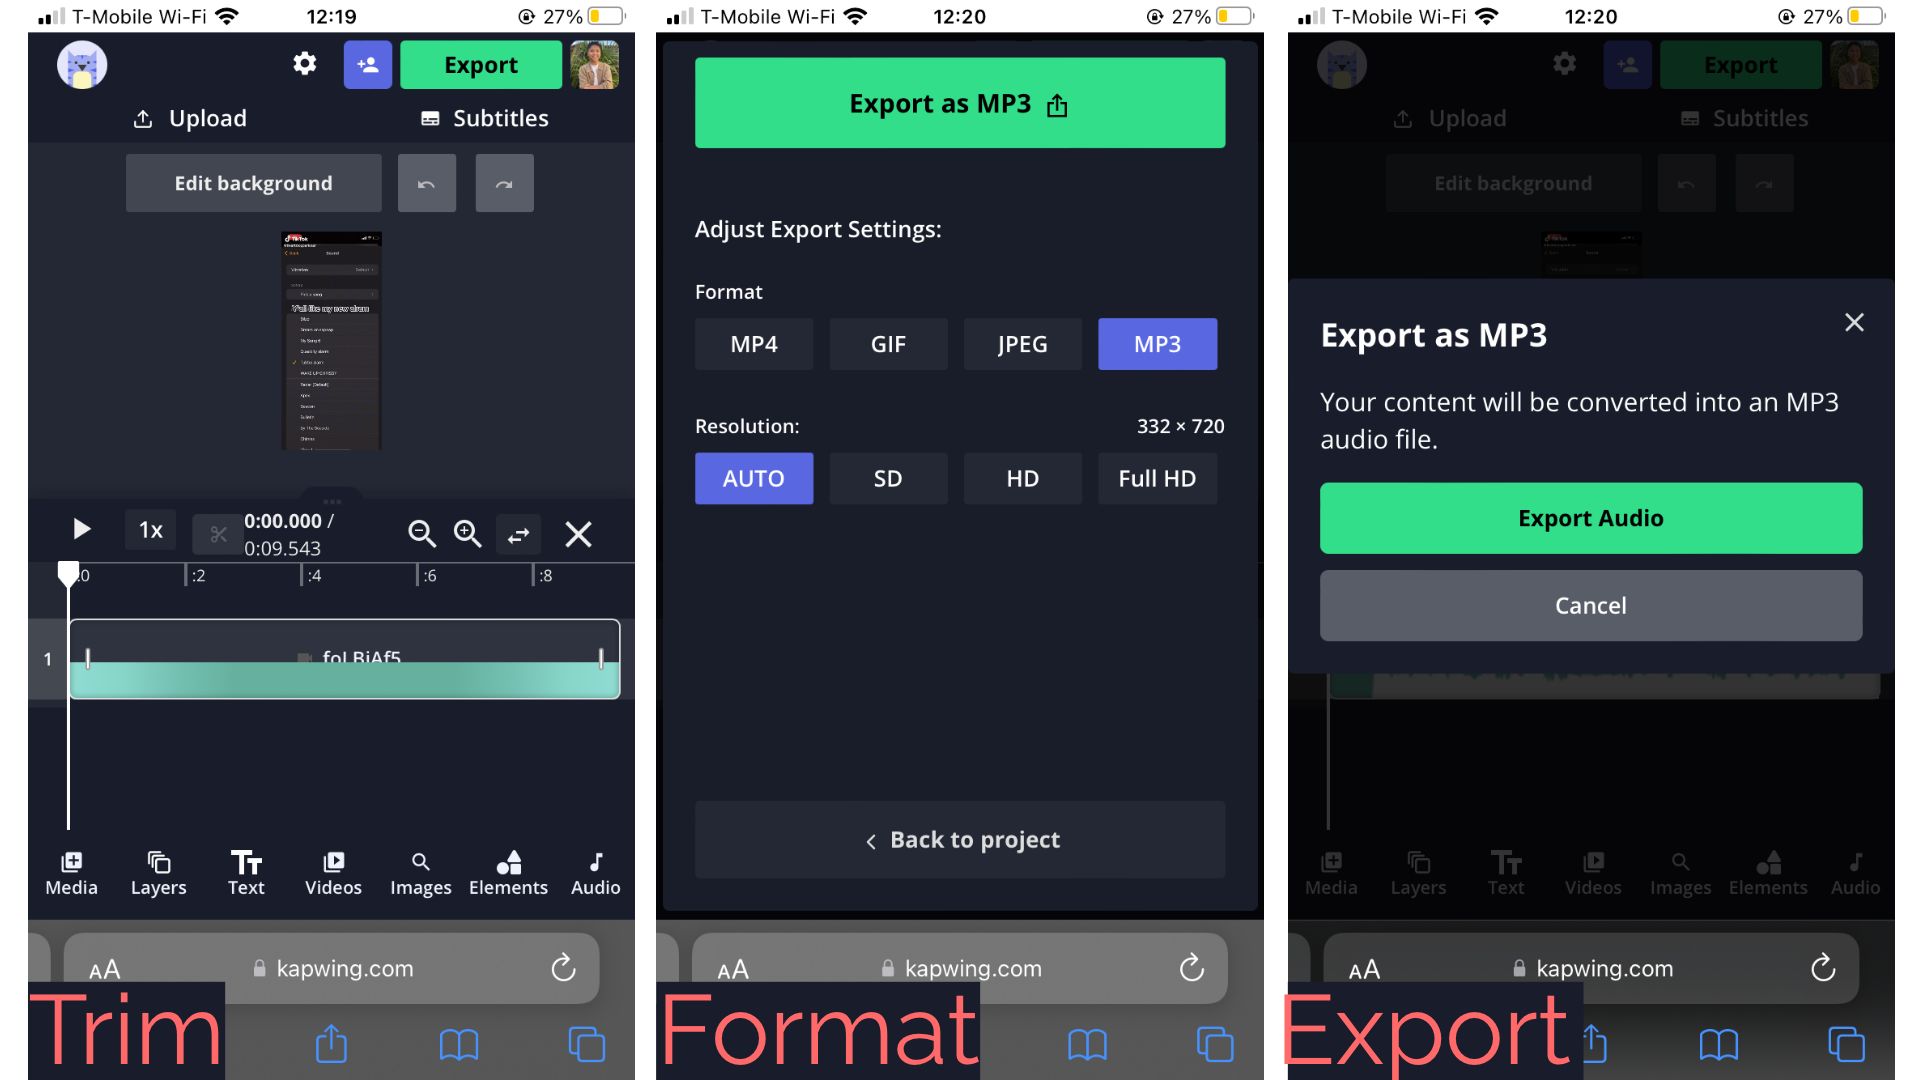This screenshot has height=1080, width=1920.
Task: Click Export Audio green button
Action: click(1590, 517)
